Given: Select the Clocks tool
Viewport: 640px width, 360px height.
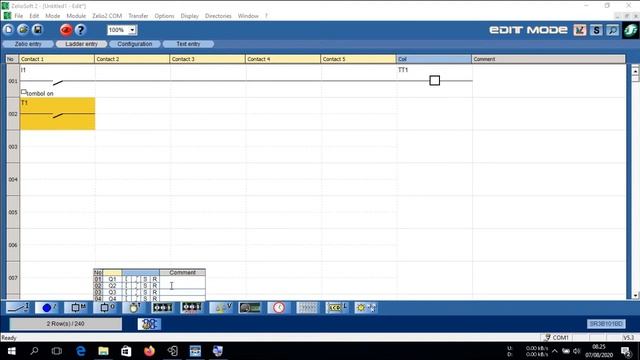Looking at the screenshot, I should coord(279,308).
